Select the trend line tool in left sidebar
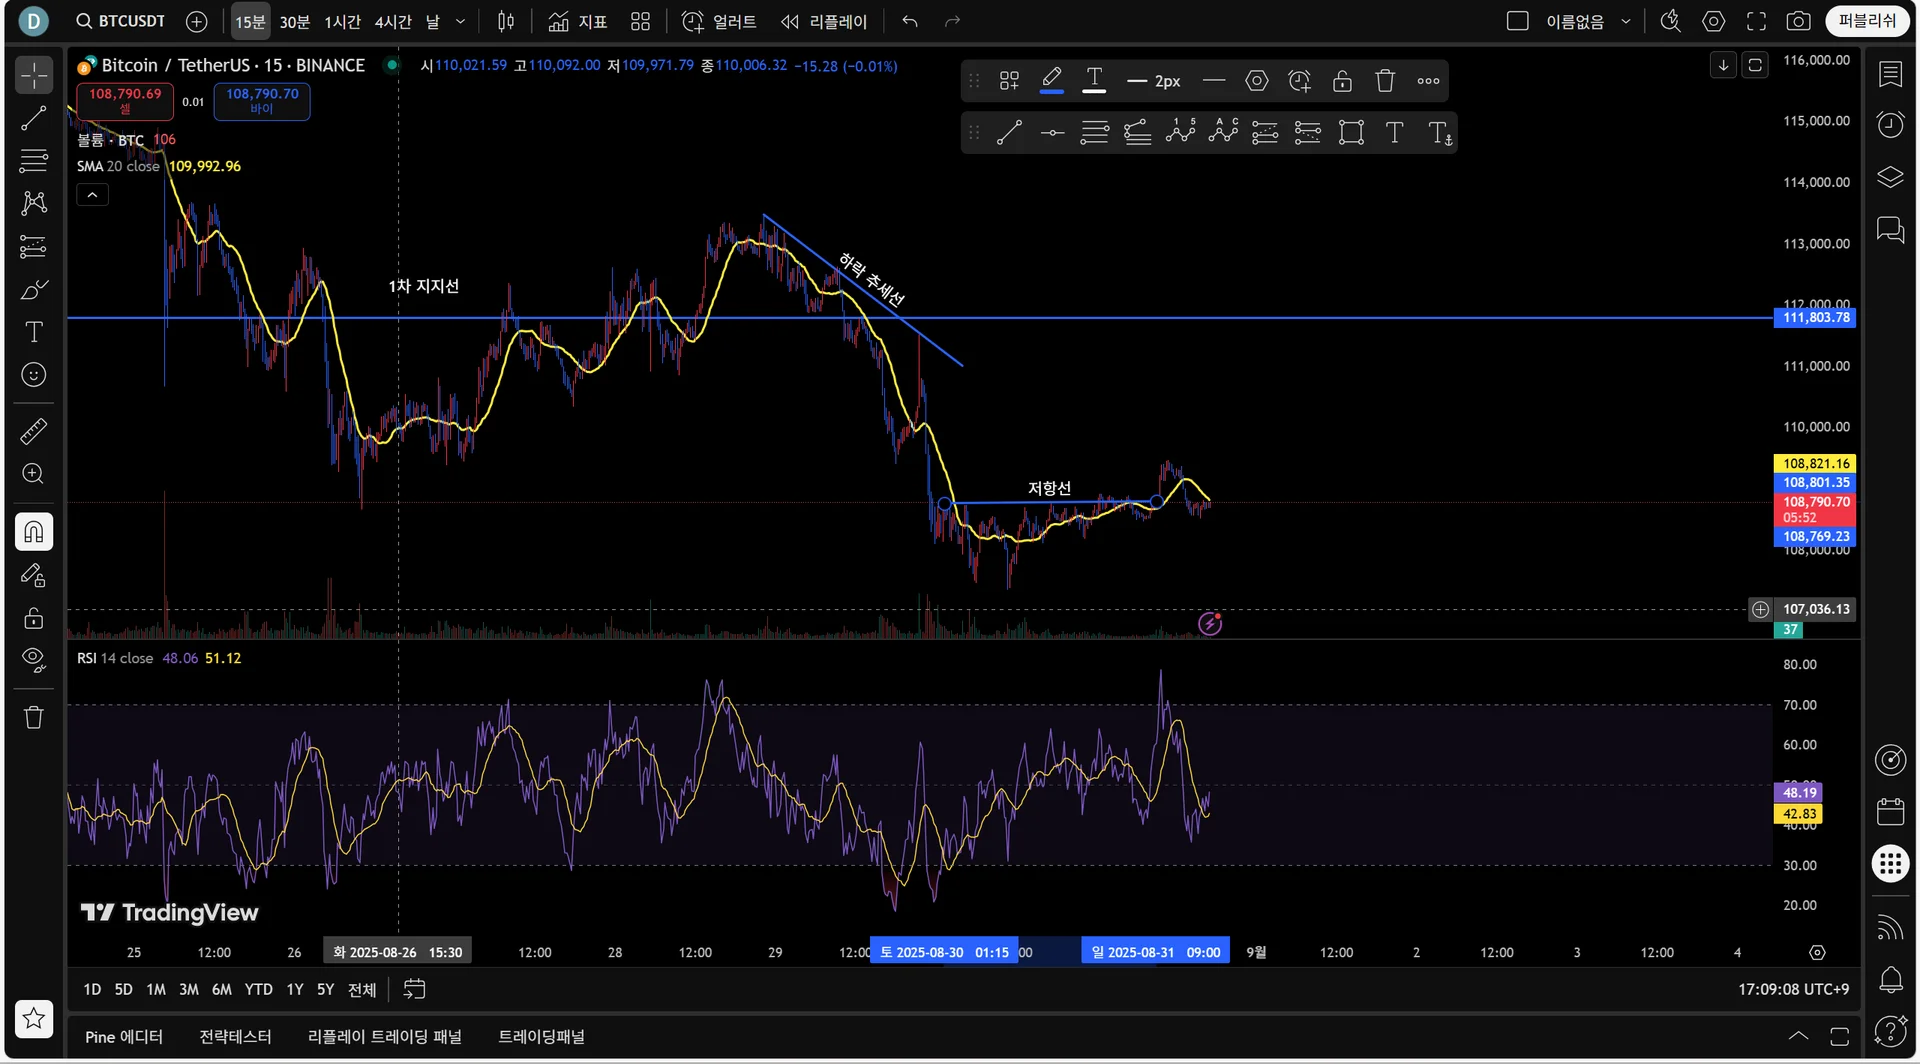 click(34, 118)
